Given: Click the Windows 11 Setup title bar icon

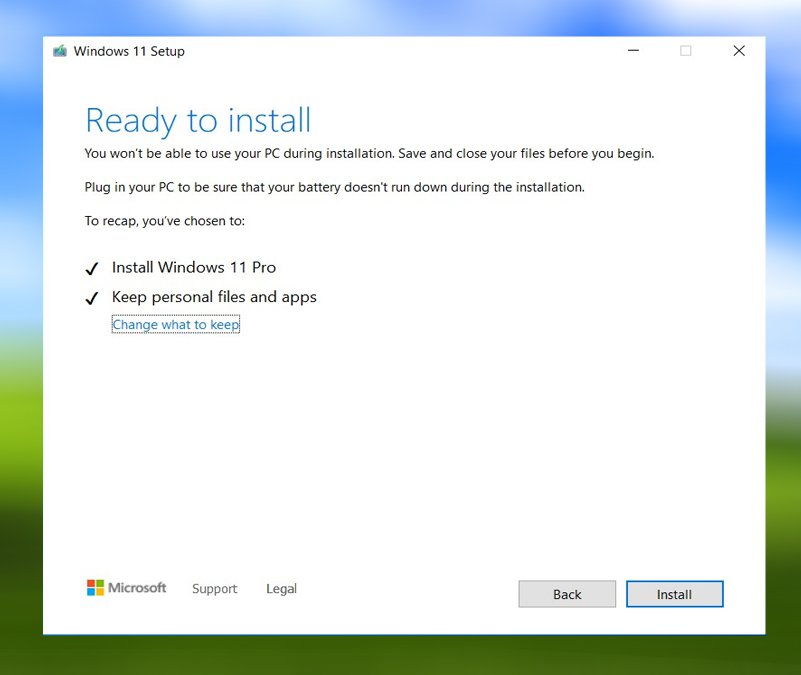Looking at the screenshot, I should 60,50.
